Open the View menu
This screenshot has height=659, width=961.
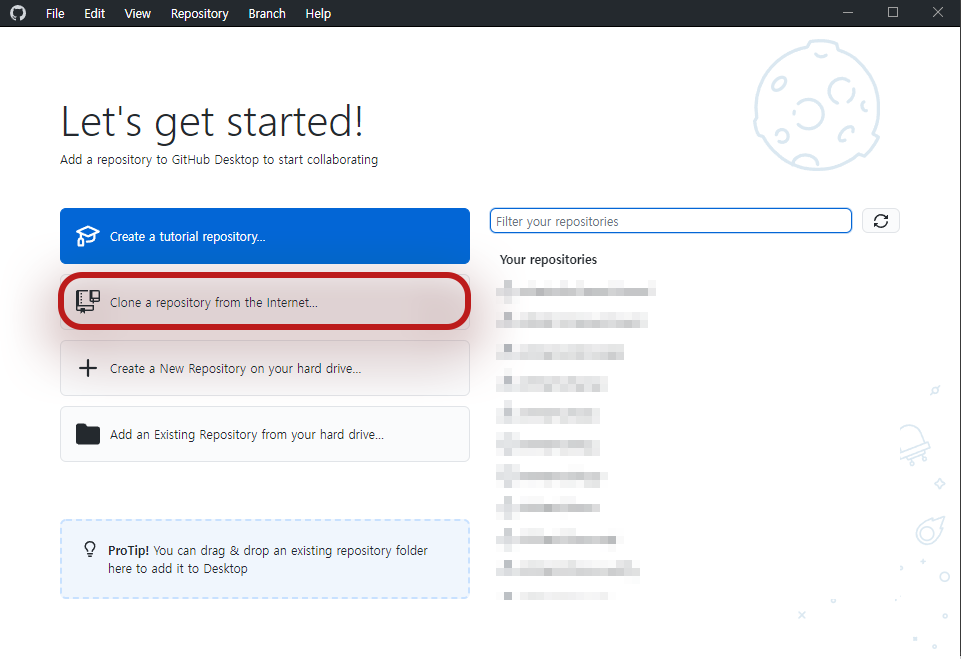click(137, 13)
